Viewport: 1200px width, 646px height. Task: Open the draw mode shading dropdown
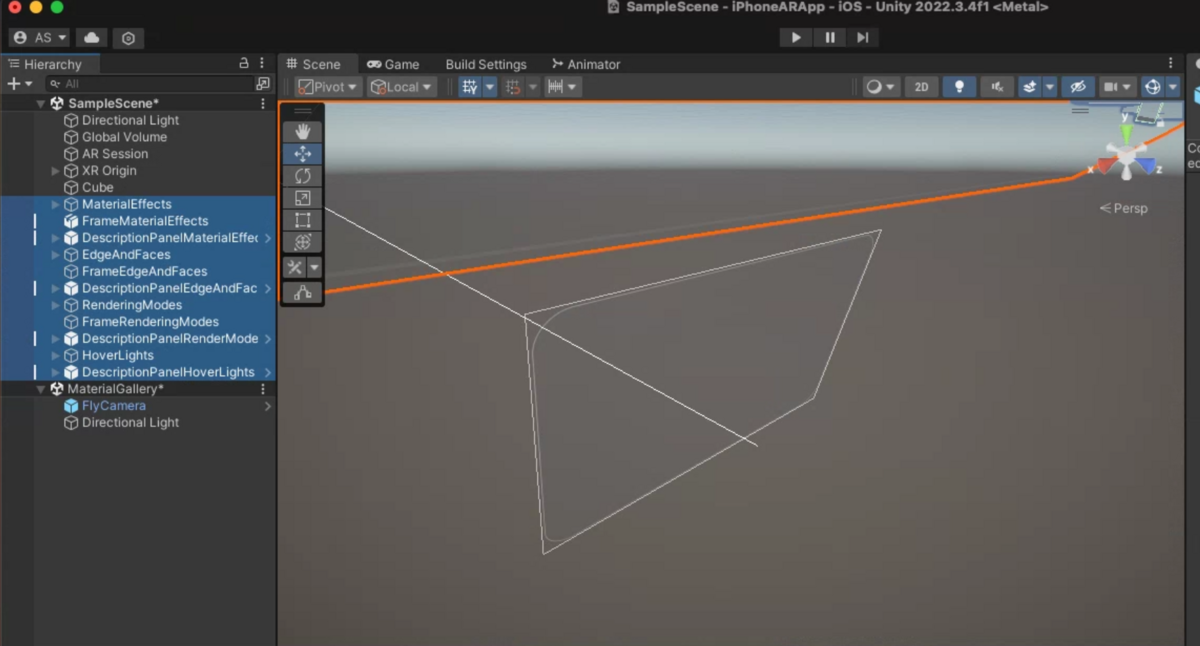881,87
